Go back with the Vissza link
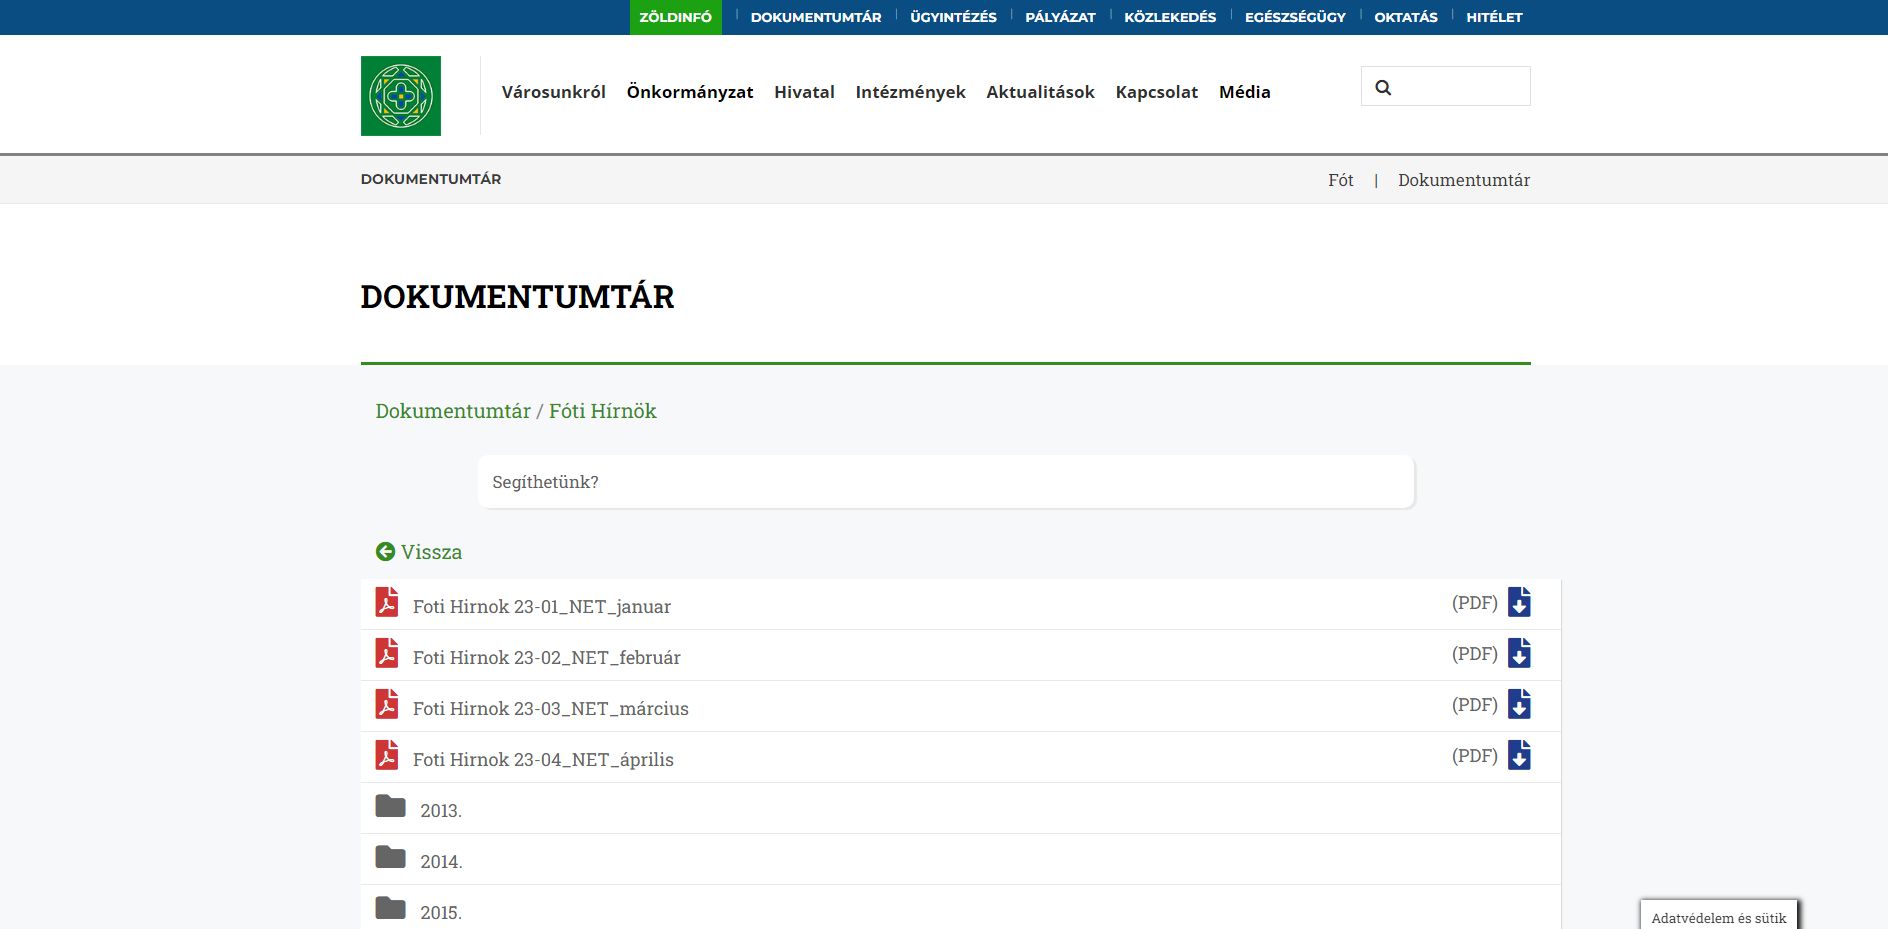 coord(431,552)
